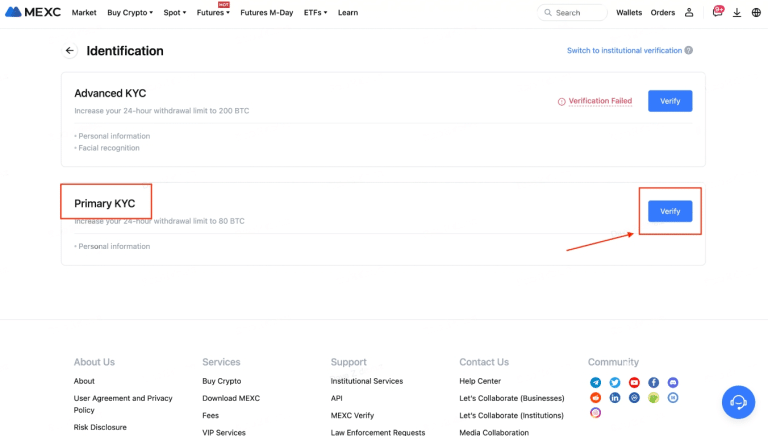Open the LinkedIn community icon
The height and width of the screenshot is (436, 768).
point(615,398)
